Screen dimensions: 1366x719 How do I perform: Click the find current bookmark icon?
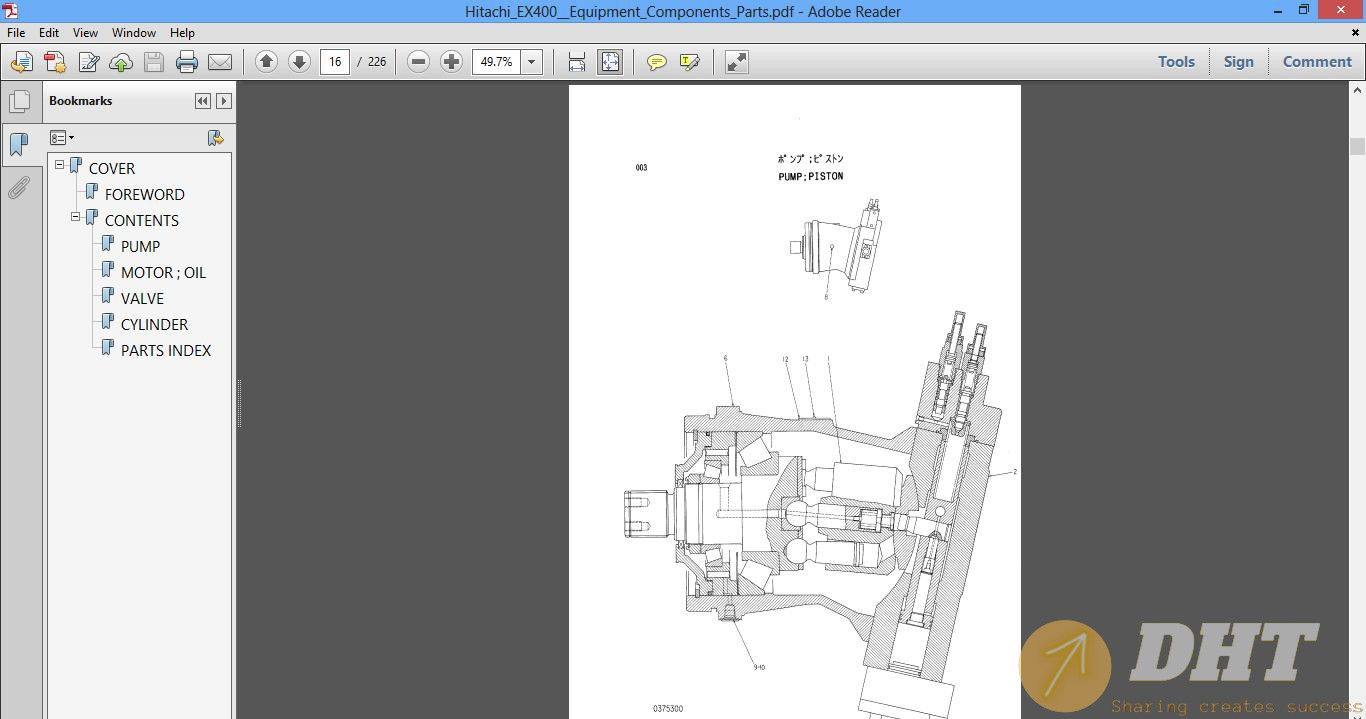coord(215,138)
